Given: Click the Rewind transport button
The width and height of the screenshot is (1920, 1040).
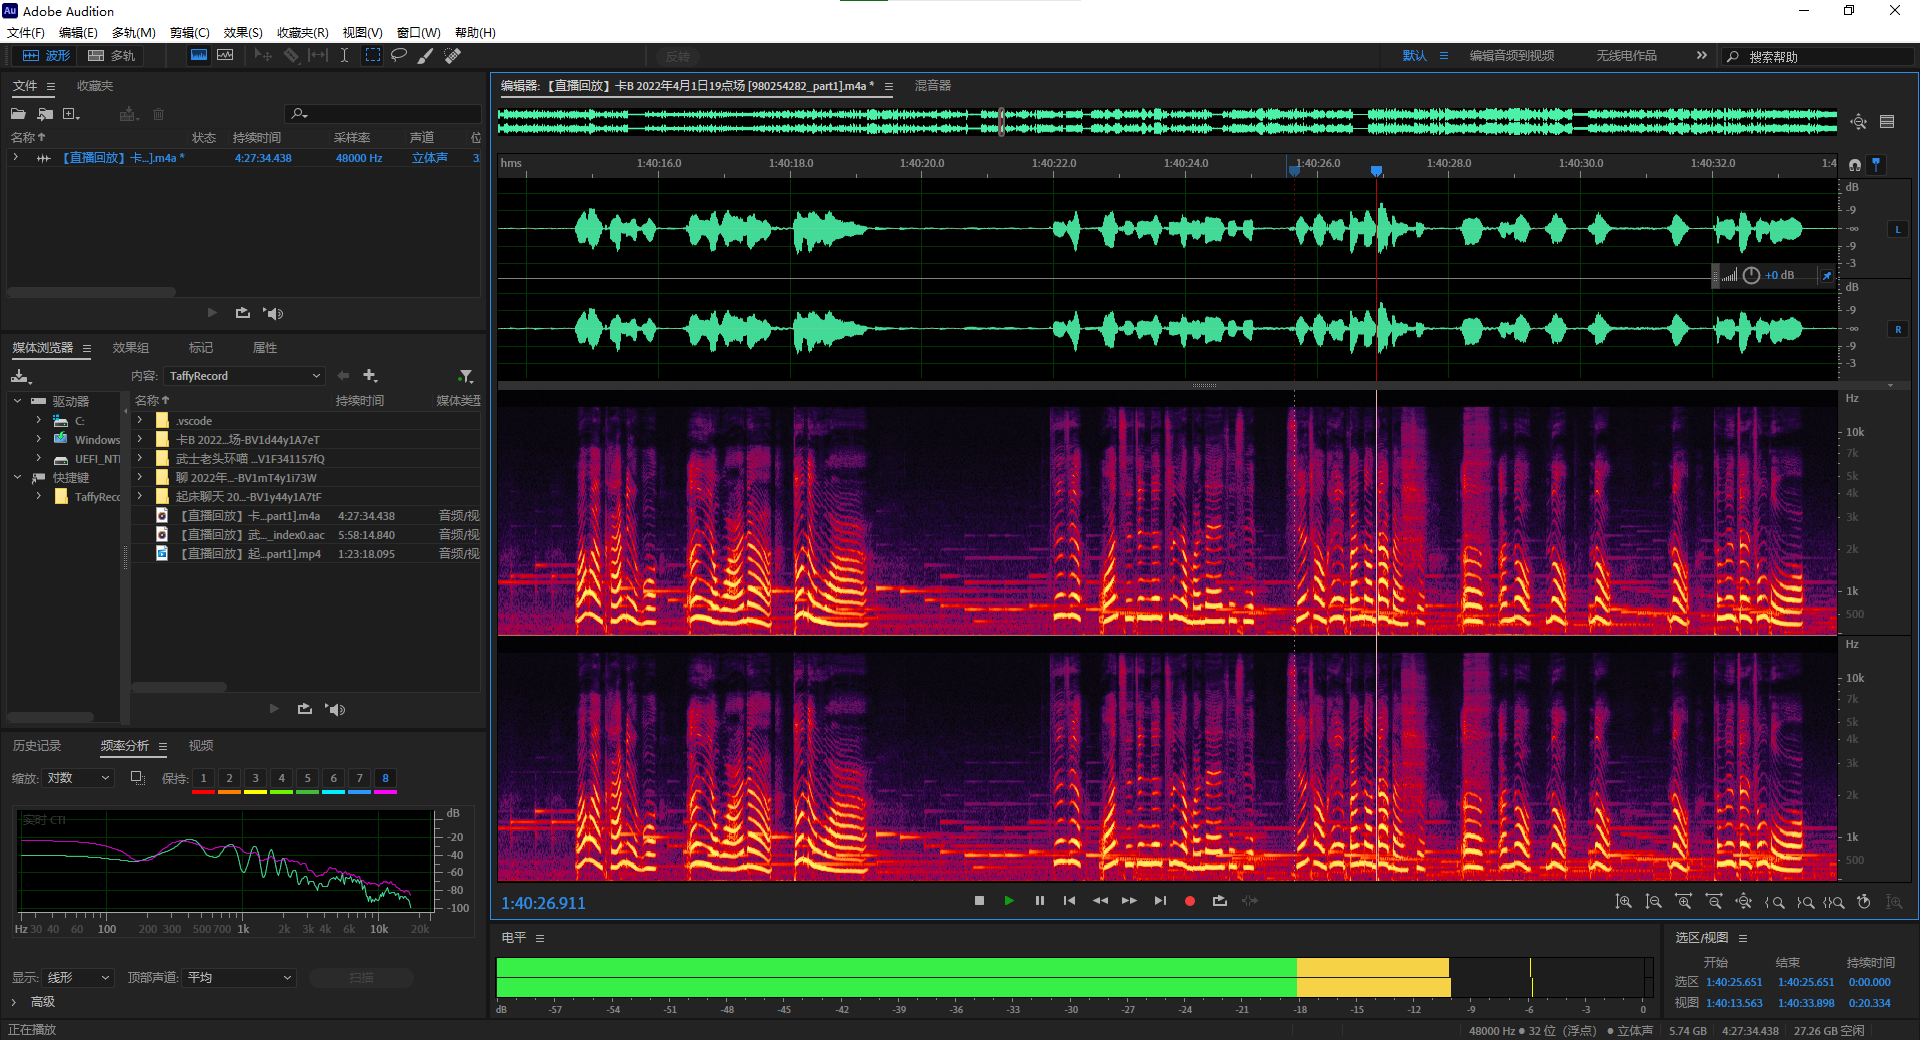Looking at the screenshot, I should tap(1100, 901).
